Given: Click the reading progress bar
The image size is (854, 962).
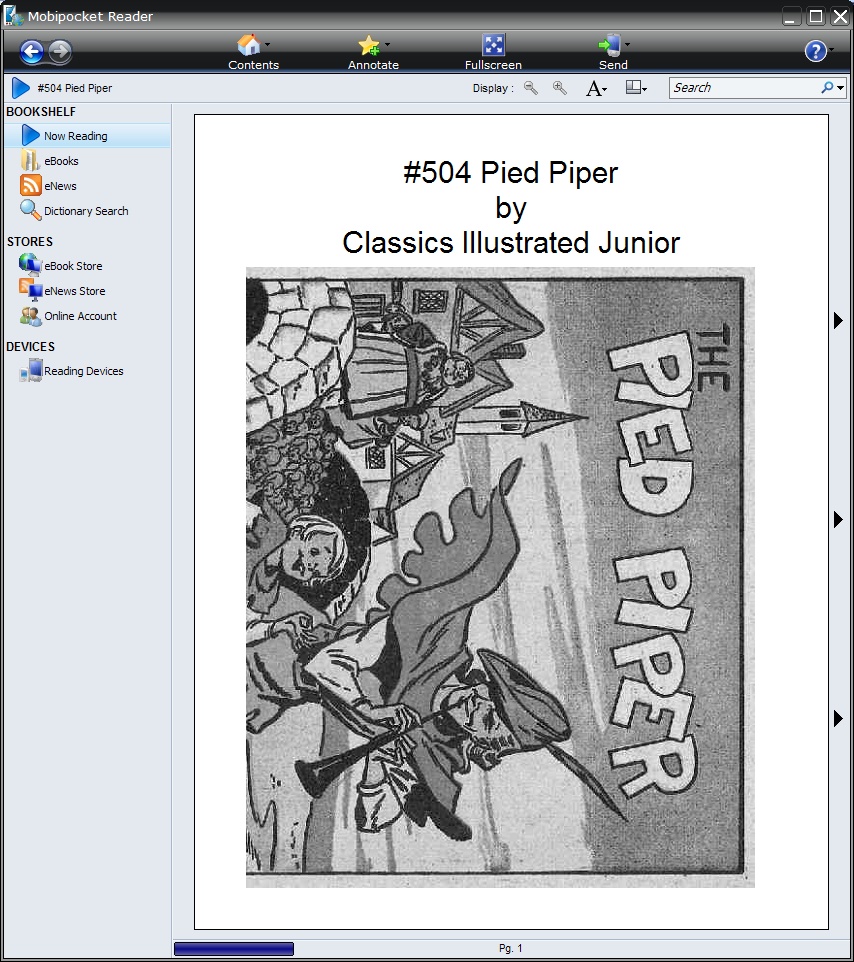Looking at the screenshot, I should (234, 949).
